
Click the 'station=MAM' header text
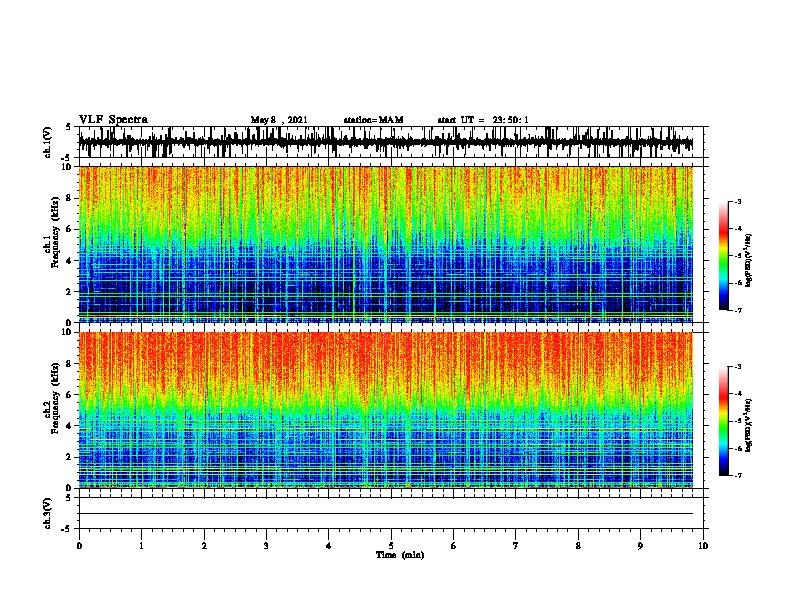(x=373, y=120)
